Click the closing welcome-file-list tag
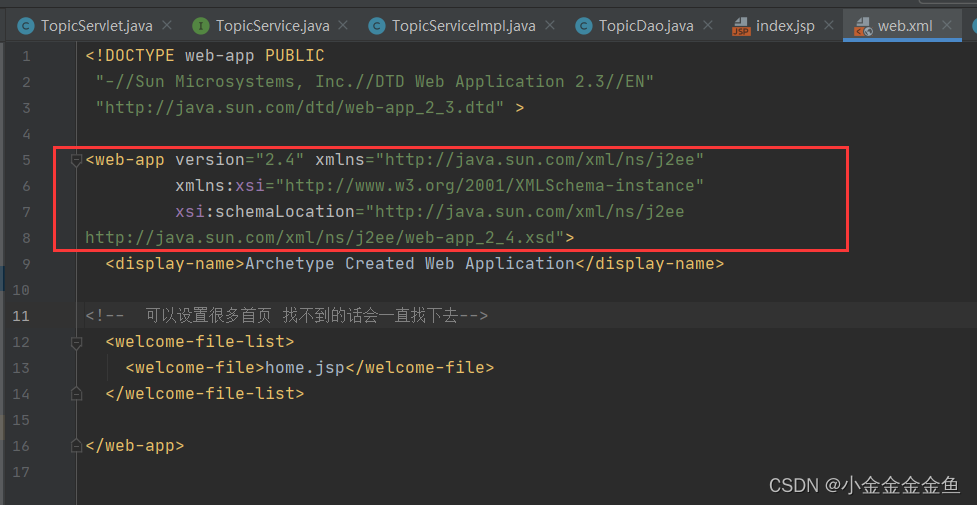Viewport: 977px width, 505px height. [x=205, y=394]
